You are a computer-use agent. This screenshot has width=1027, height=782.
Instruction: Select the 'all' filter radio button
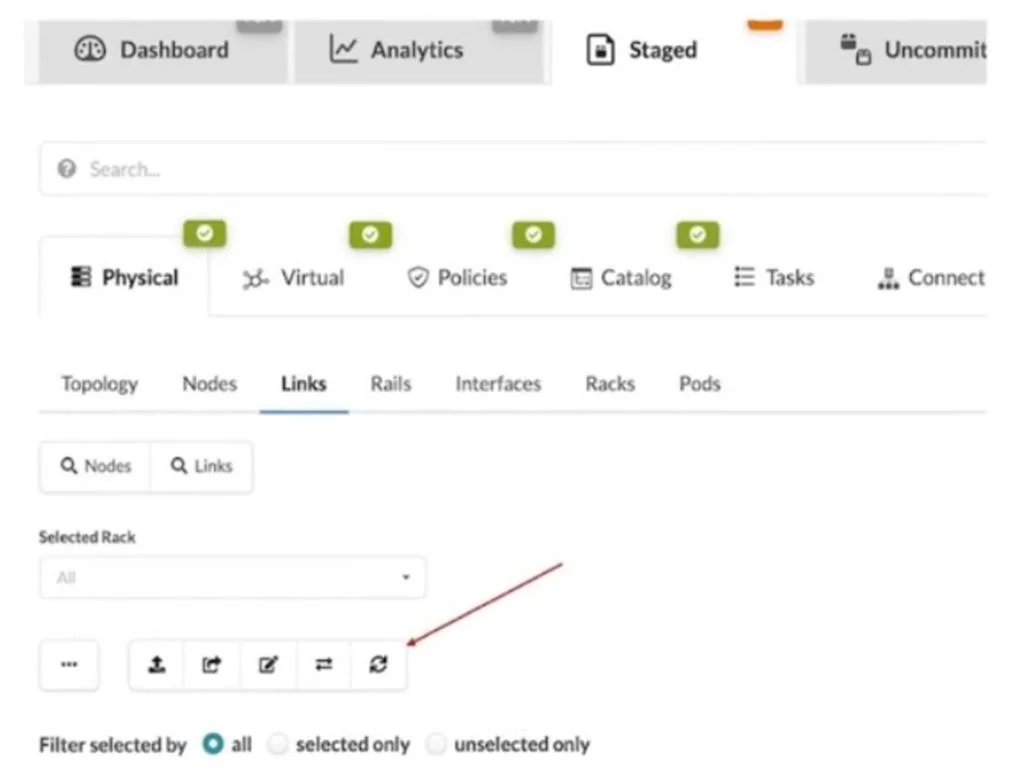(213, 744)
